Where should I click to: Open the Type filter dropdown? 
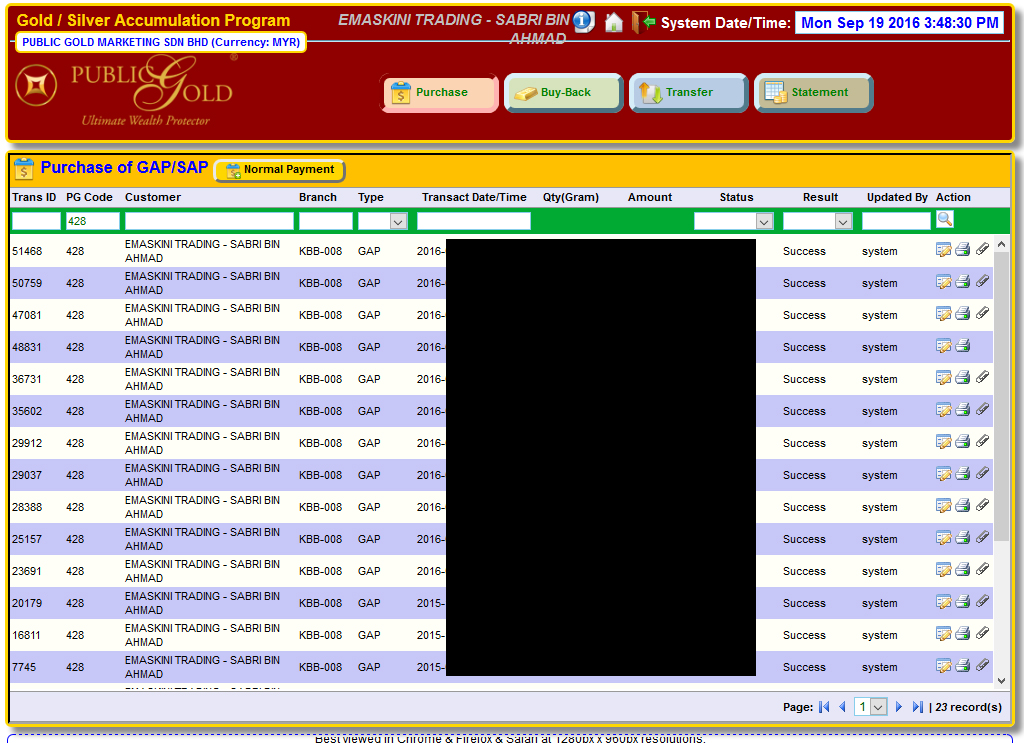point(383,221)
